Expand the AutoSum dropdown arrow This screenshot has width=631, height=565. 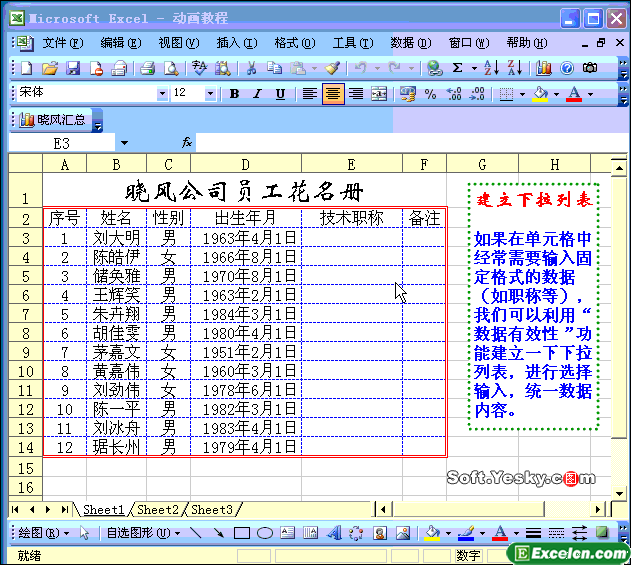tap(474, 68)
